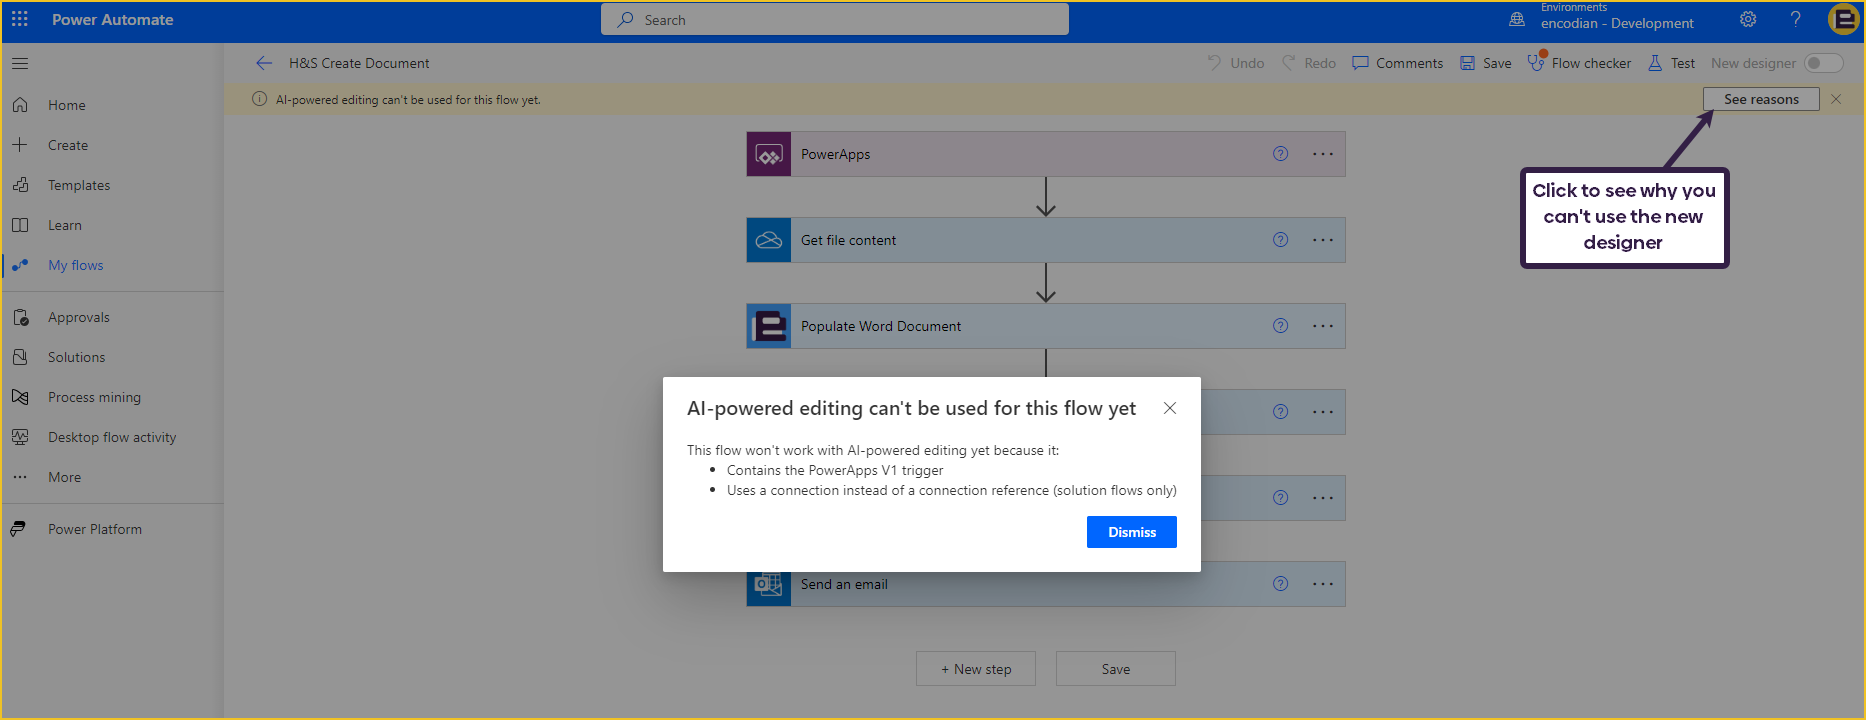This screenshot has height=720, width=1866.
Task: Click the search box at top
Action: pos(835,19)
